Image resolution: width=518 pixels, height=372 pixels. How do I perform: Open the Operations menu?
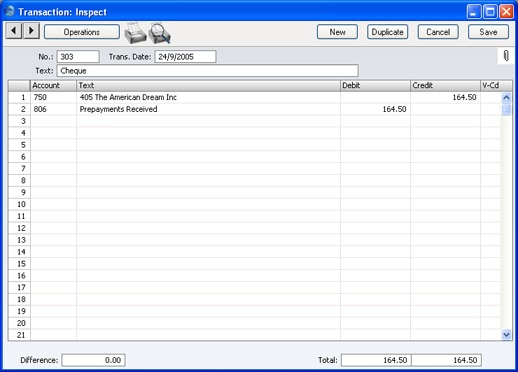(x=82, y=32)
